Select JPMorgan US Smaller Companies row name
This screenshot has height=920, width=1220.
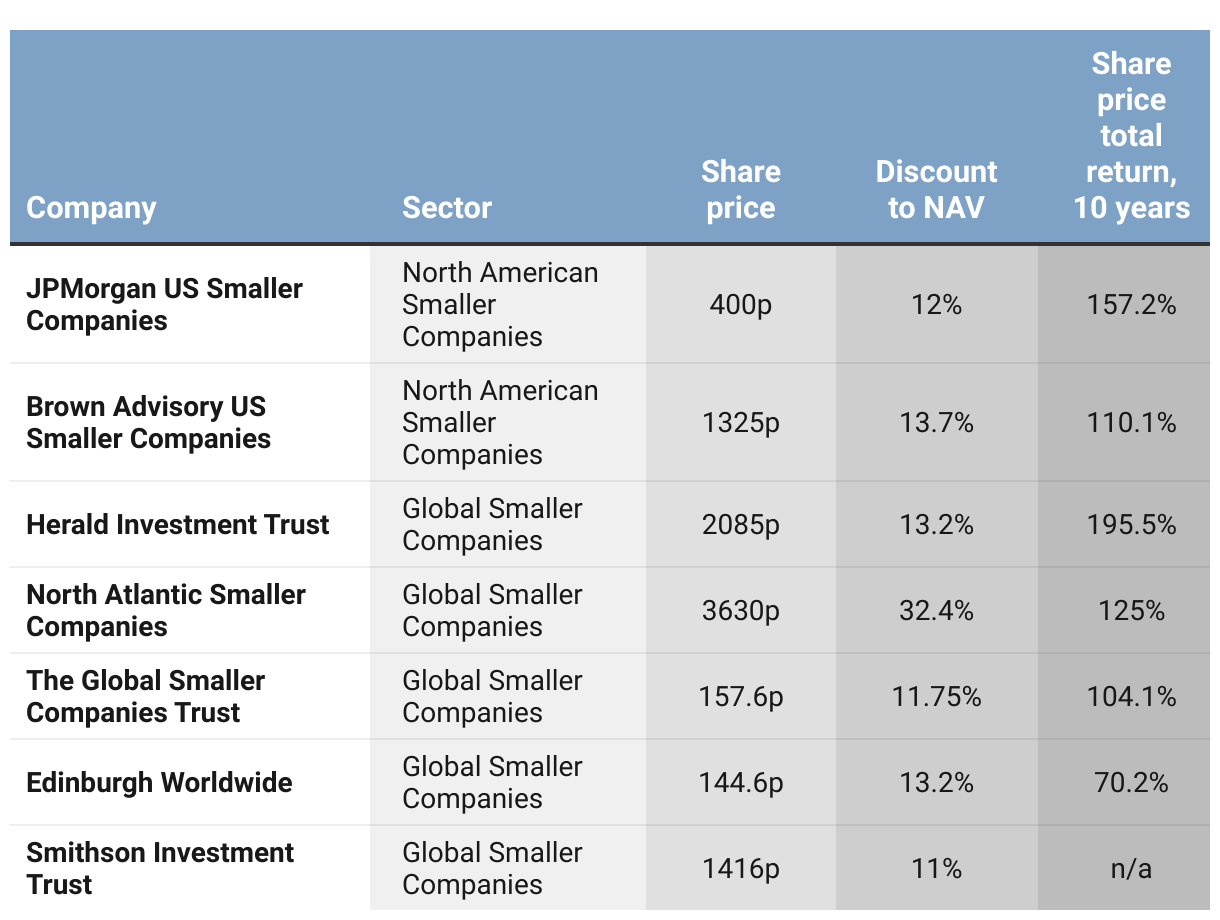(x=165, y=305)
